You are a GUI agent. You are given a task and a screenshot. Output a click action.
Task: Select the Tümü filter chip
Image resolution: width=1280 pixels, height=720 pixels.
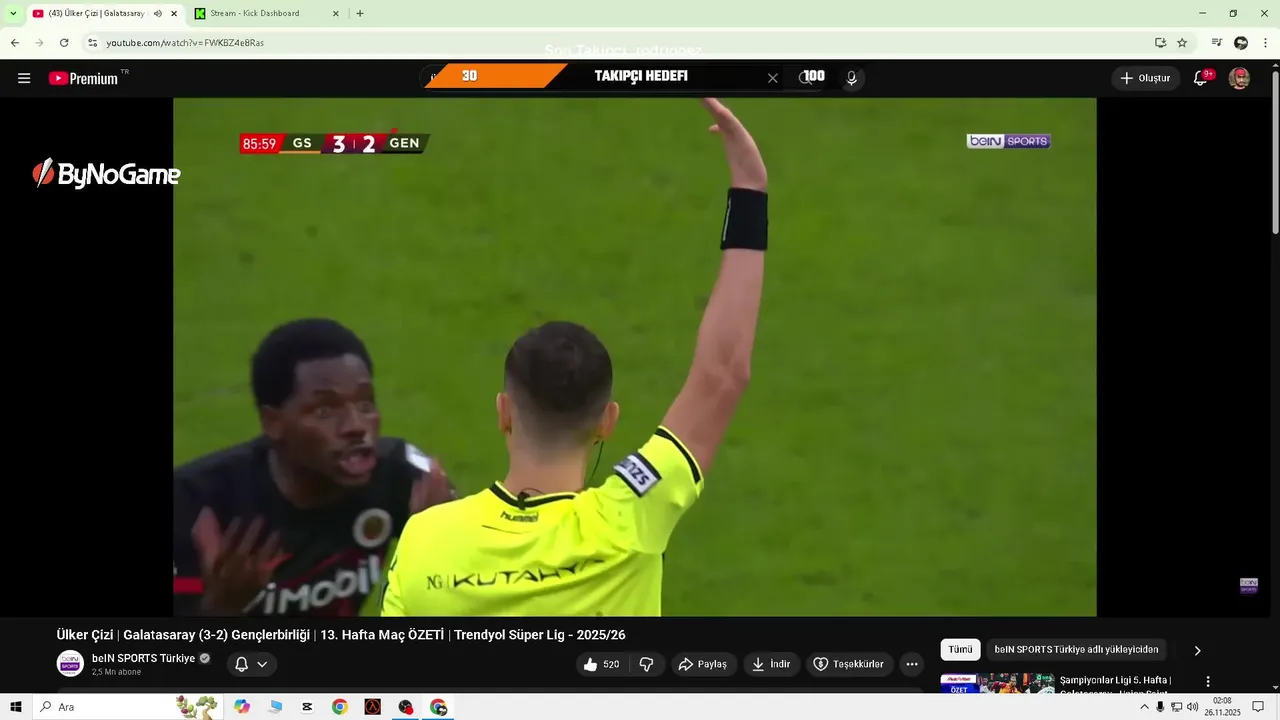click(x=960, y=650)
